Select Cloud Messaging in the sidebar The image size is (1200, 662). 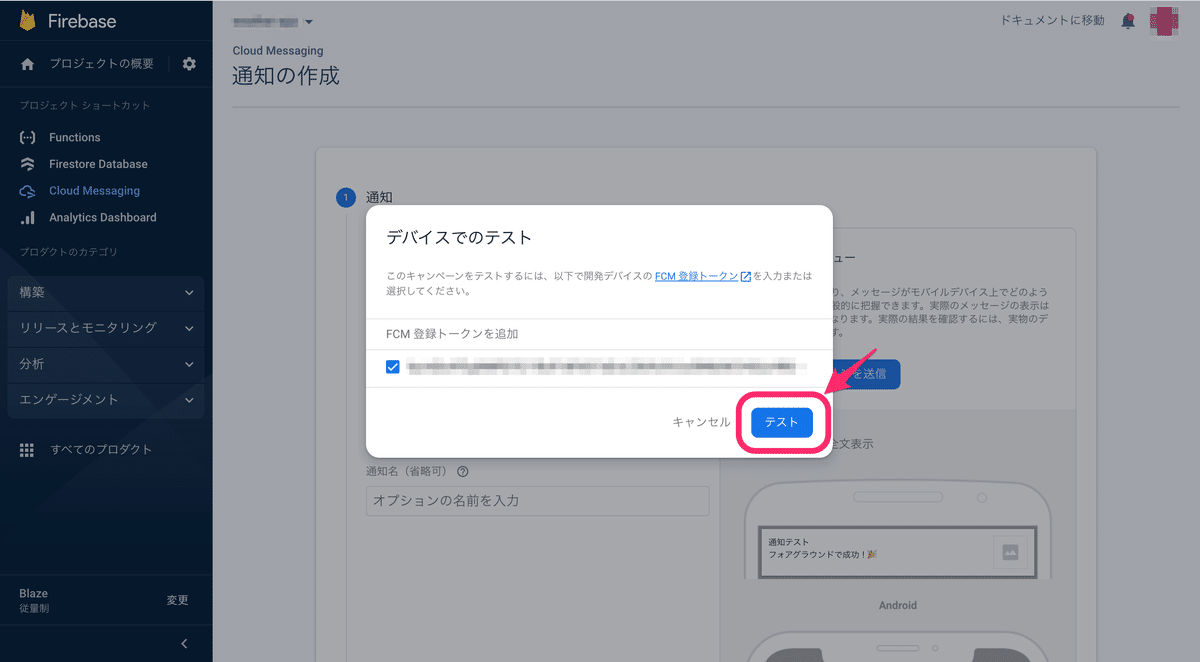click(x=94, y=191)
